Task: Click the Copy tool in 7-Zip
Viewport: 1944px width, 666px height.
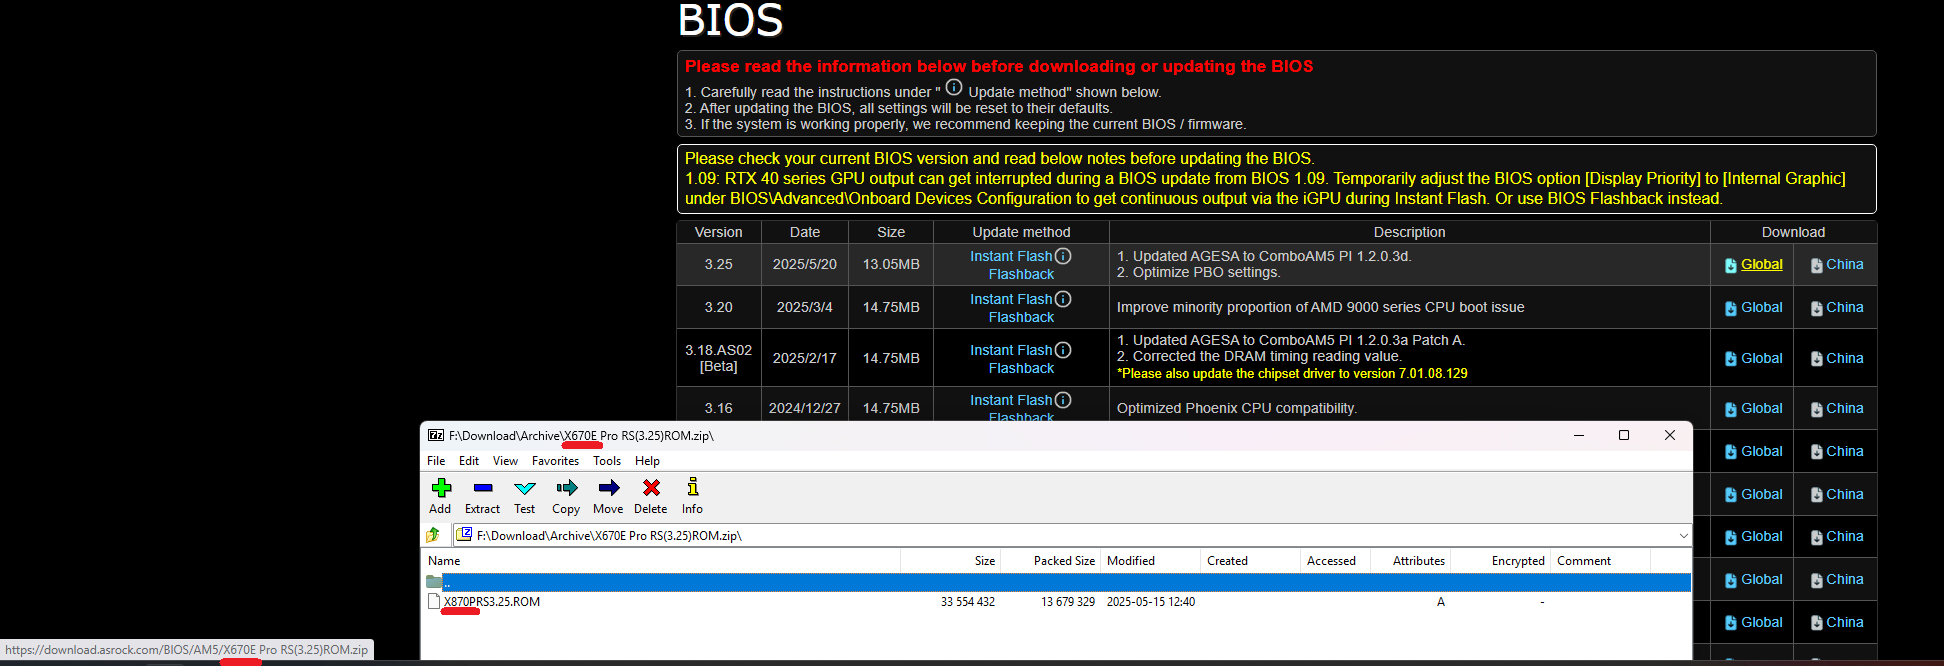Action: pyautogui.click(x=567, y=496)
